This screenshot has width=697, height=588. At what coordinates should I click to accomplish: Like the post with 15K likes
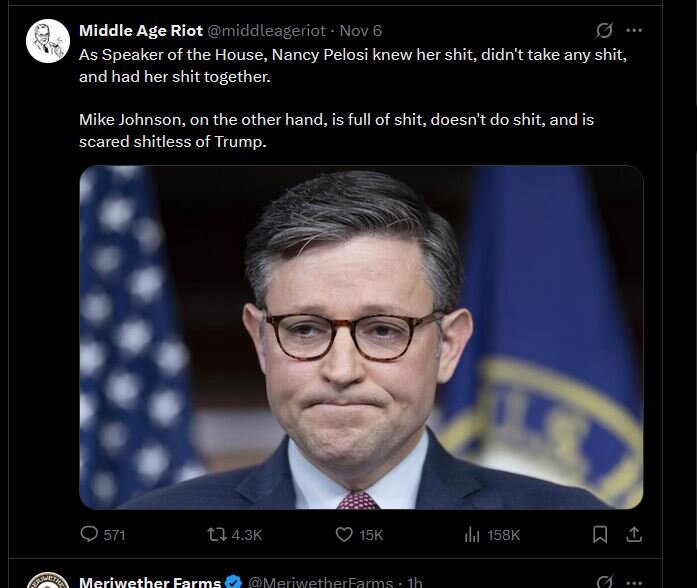point(345,535)
